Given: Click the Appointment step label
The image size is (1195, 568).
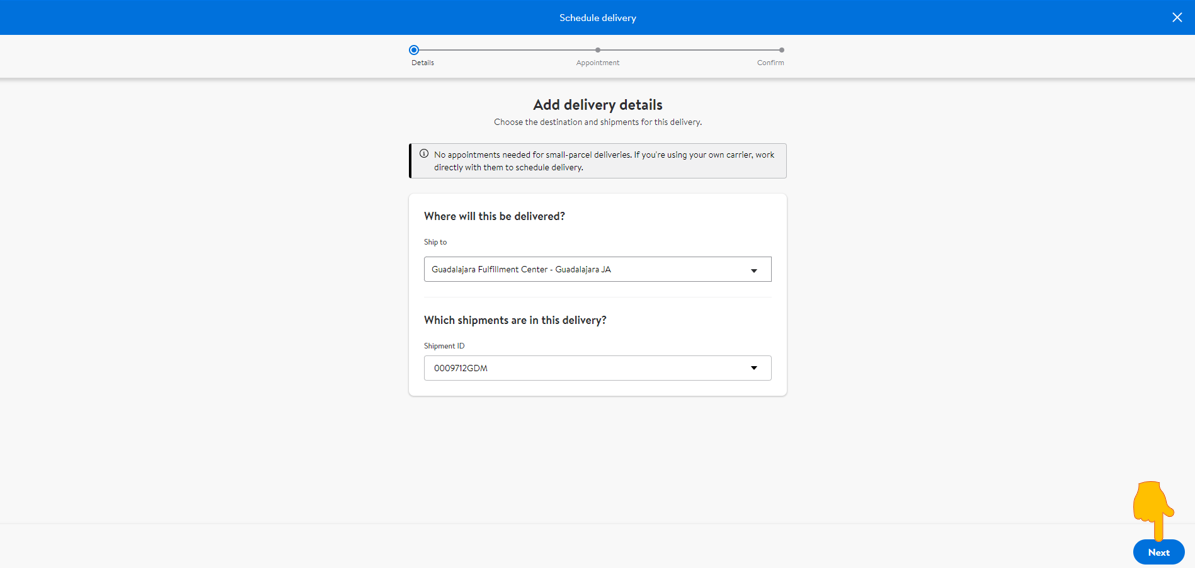Looking at the screenshot, I should [x=598, y=63].
